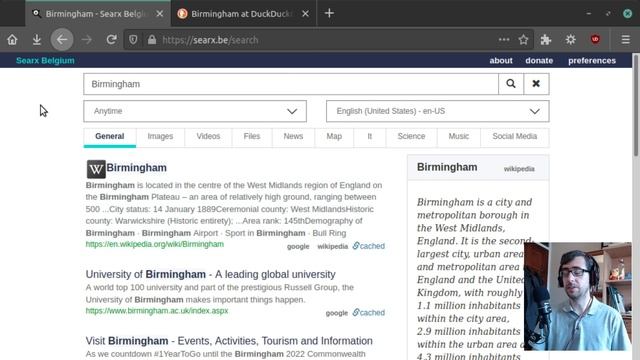The image size is (640, 360).
Task: Switch to Birmingham at DuckDuckGo tab
Action: (x=244, y=13)
